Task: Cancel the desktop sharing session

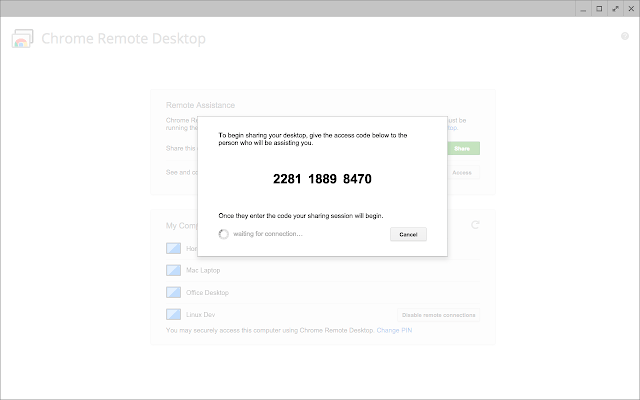Action: (408, 234)
